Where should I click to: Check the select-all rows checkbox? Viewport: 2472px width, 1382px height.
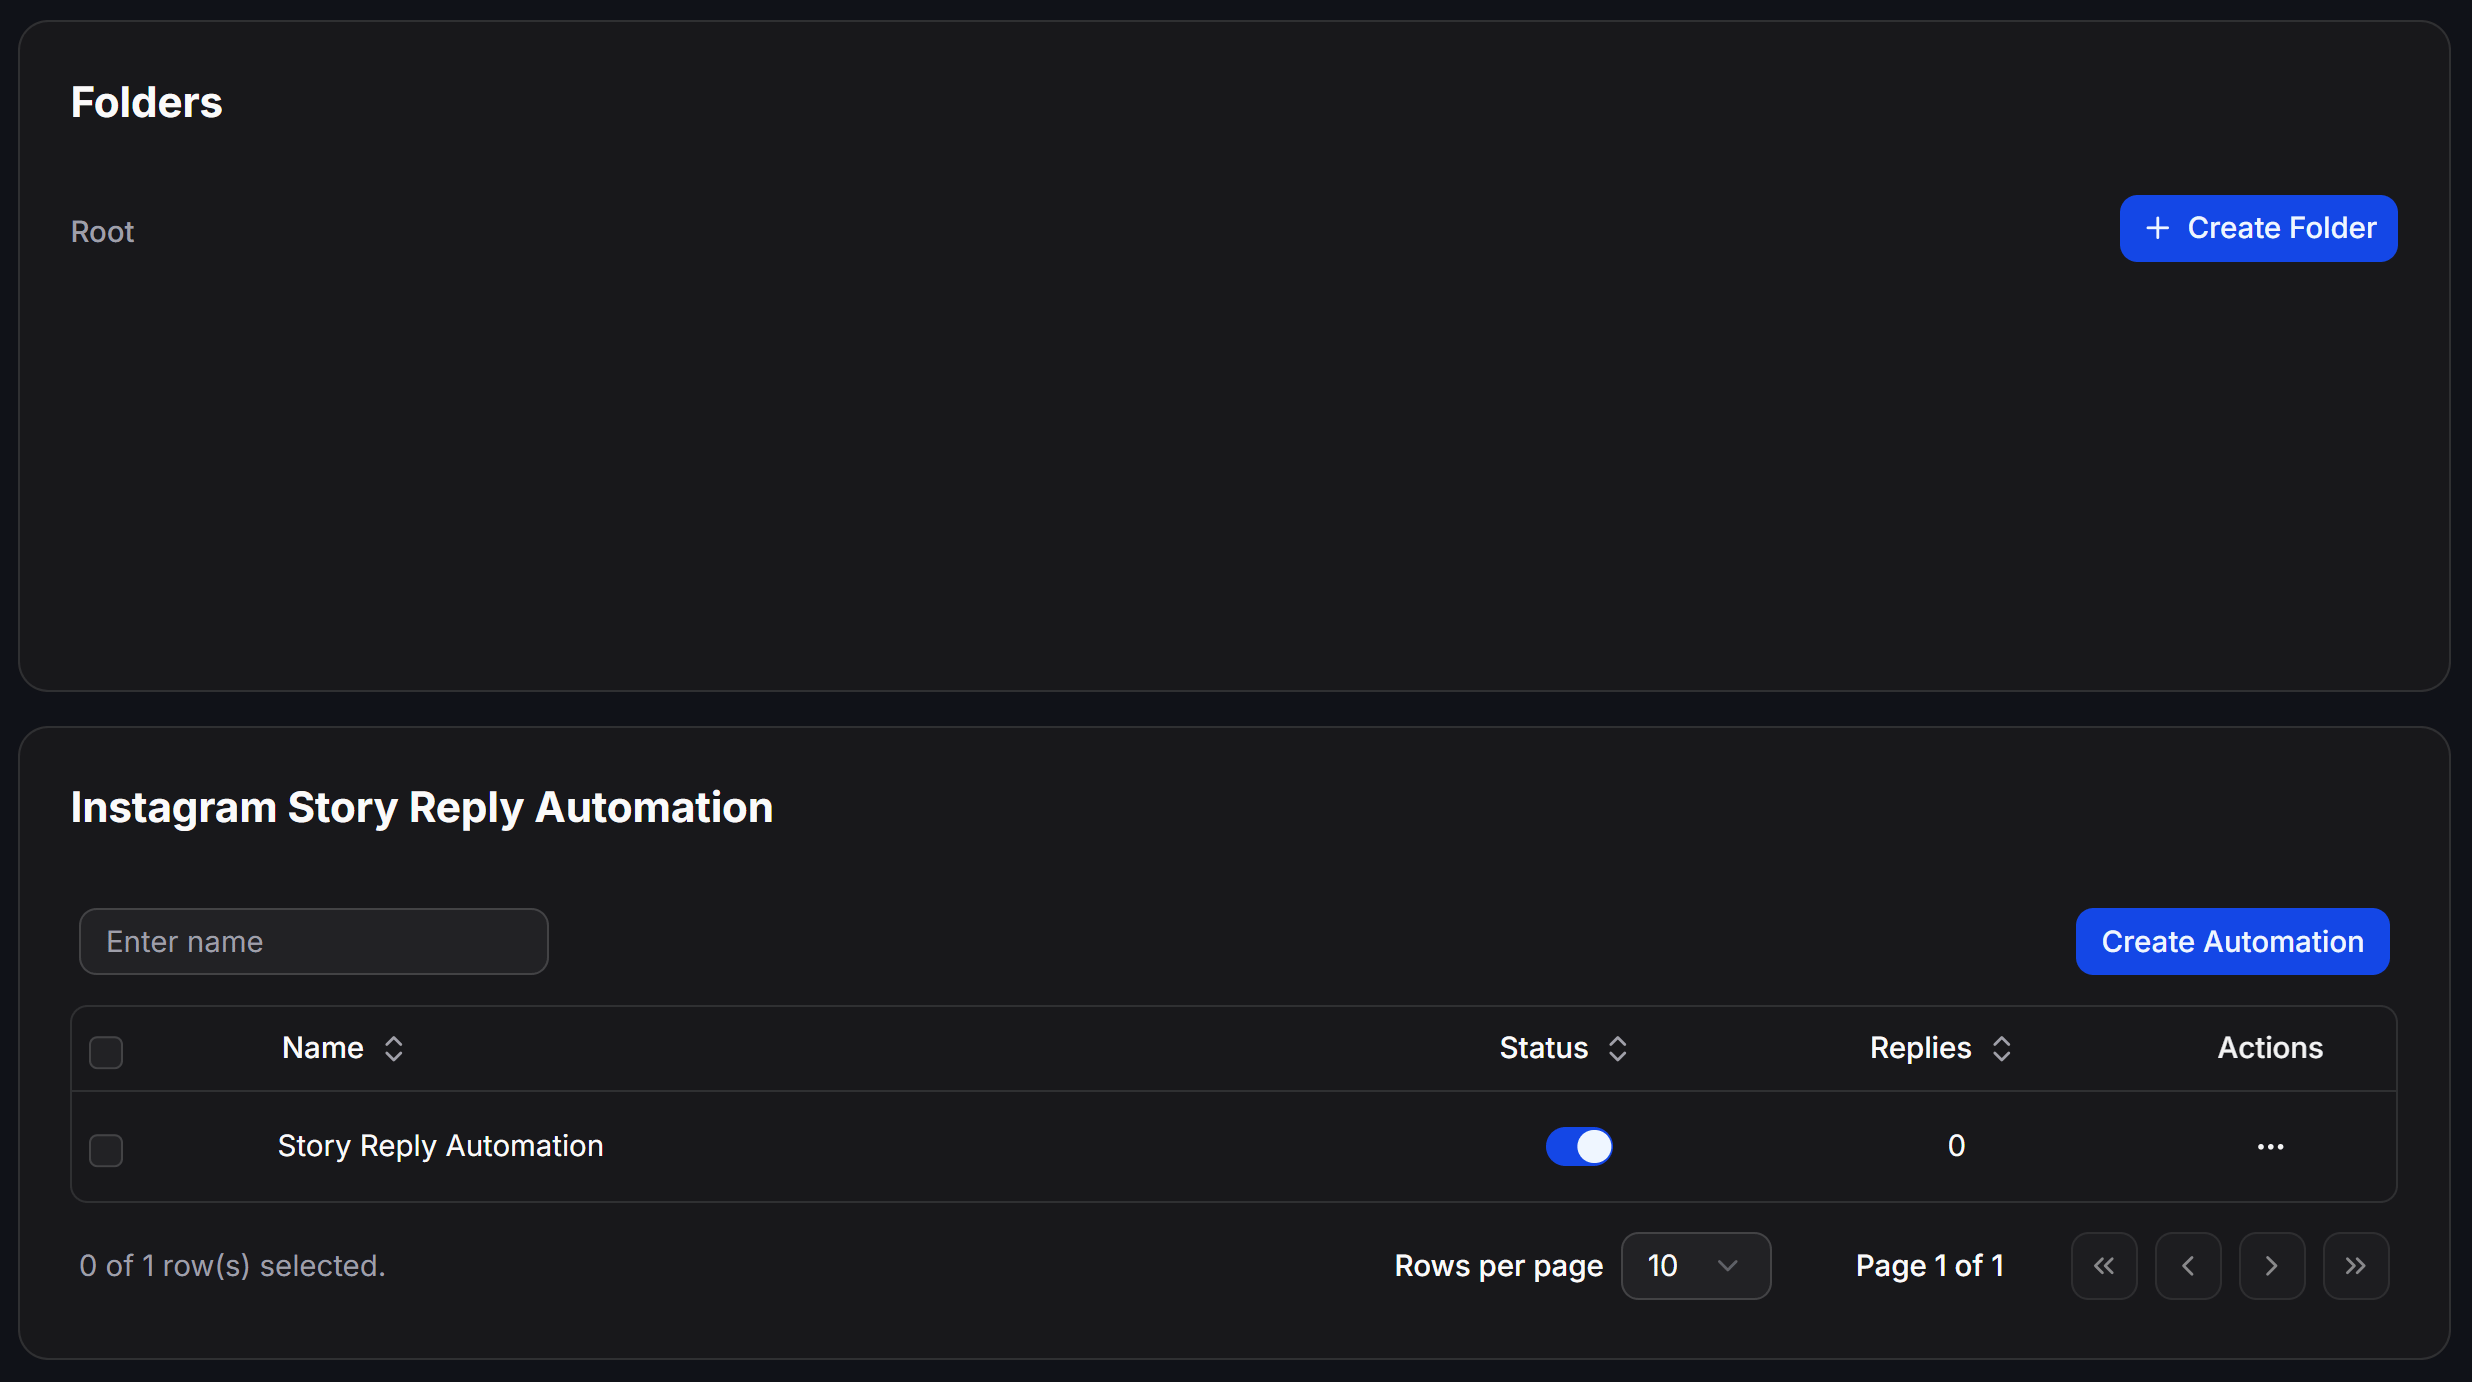point(106,1052)
